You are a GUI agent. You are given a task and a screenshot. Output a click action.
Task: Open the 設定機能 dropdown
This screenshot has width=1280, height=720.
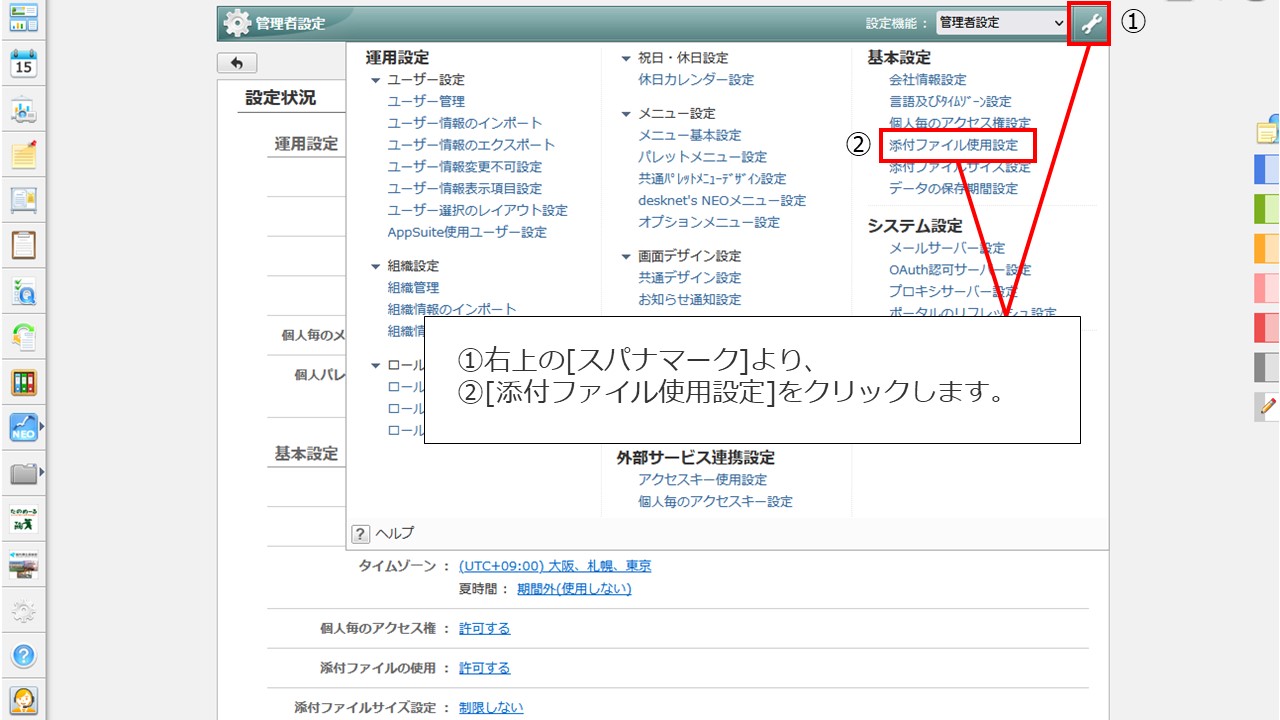1002,23
